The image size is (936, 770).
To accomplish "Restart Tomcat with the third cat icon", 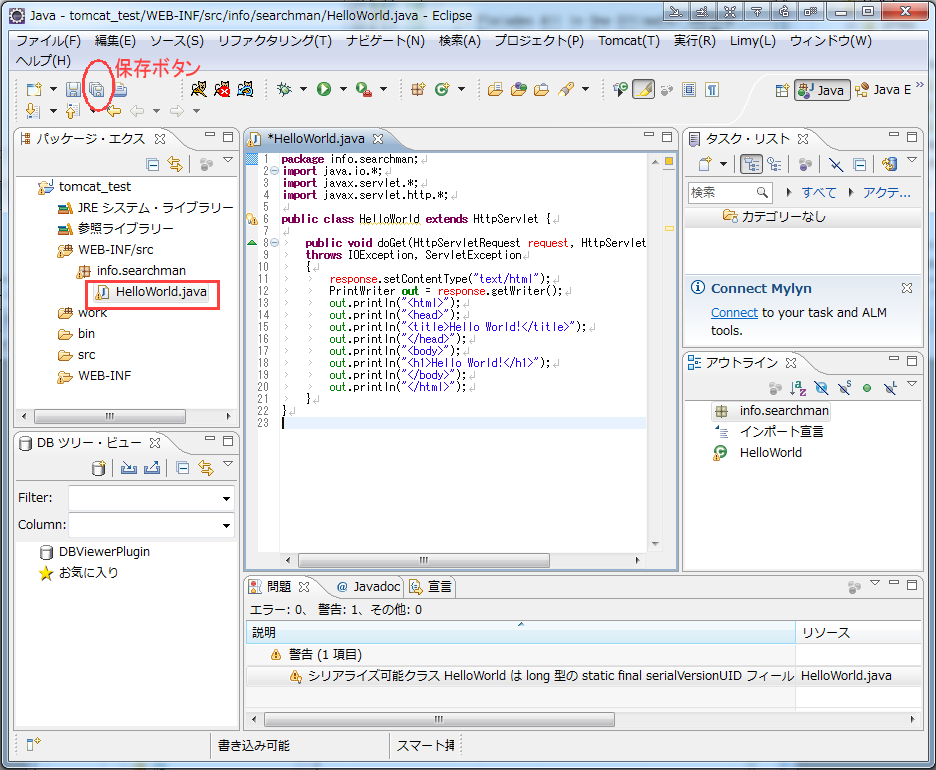I will coord(245,90).
